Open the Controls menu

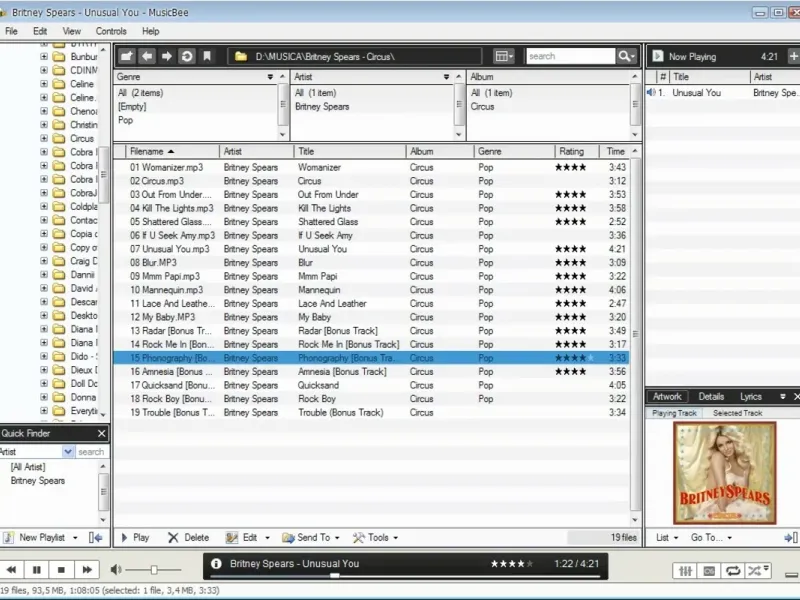click(111, 31)
